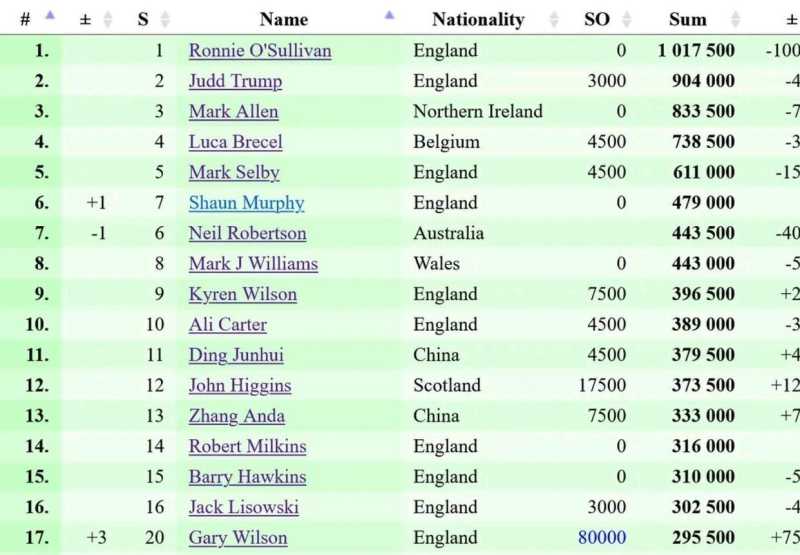Click the sort arrow beside the # column

(50, 17)
